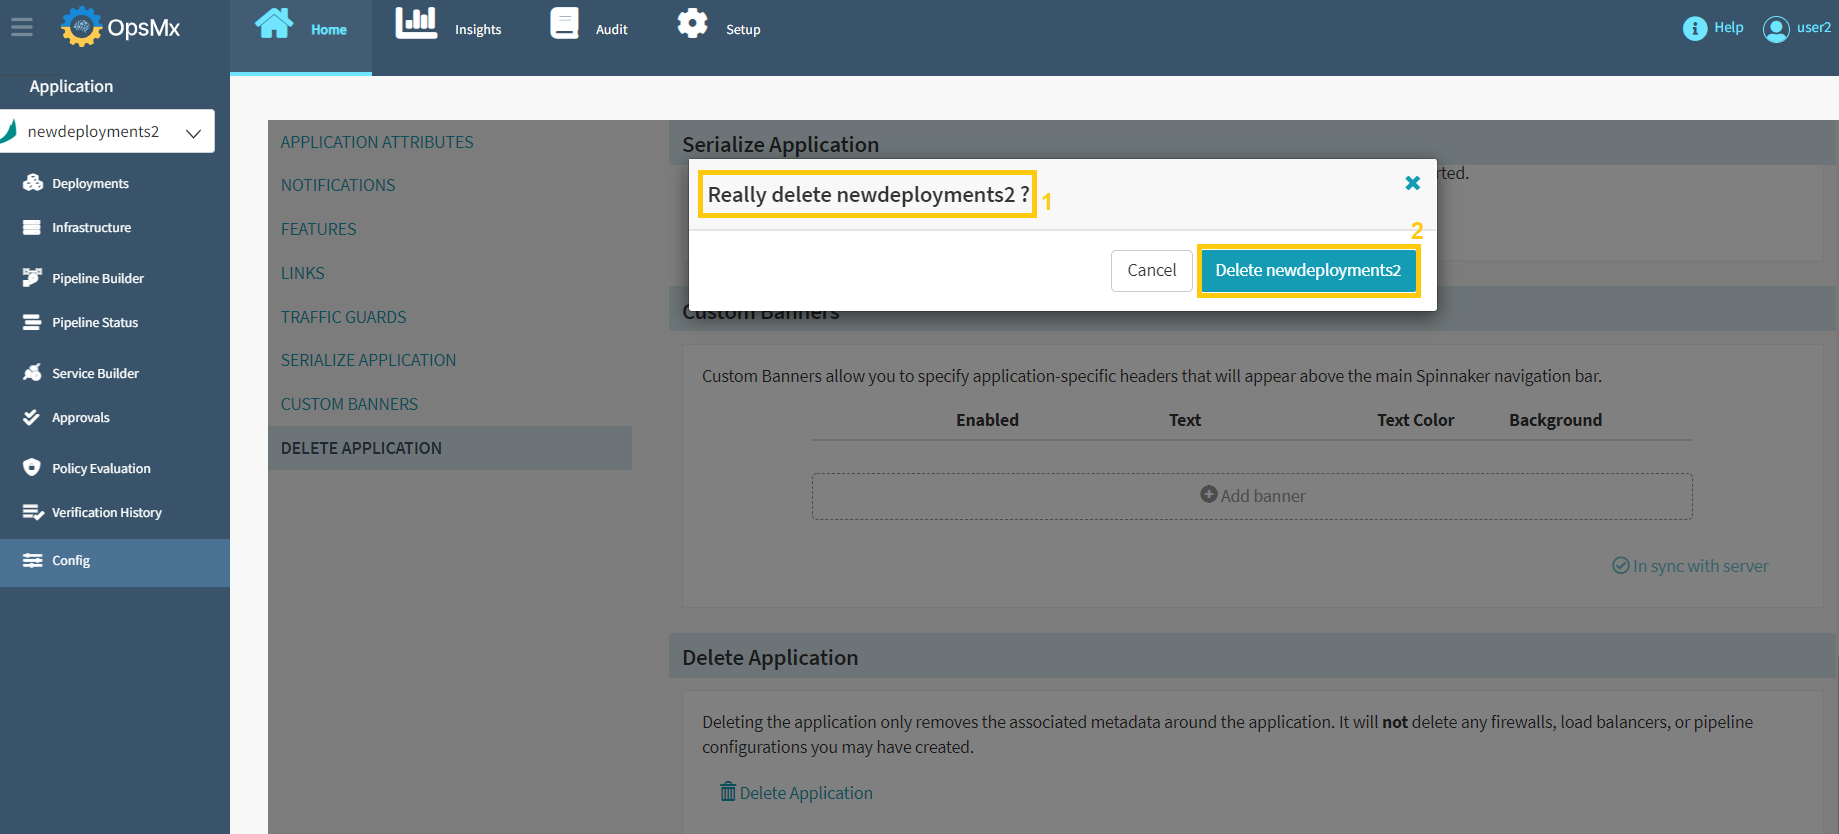This screenshot has height=834, width=1839.
Task: Click the Add banner area
Action: coord(1252,496)
